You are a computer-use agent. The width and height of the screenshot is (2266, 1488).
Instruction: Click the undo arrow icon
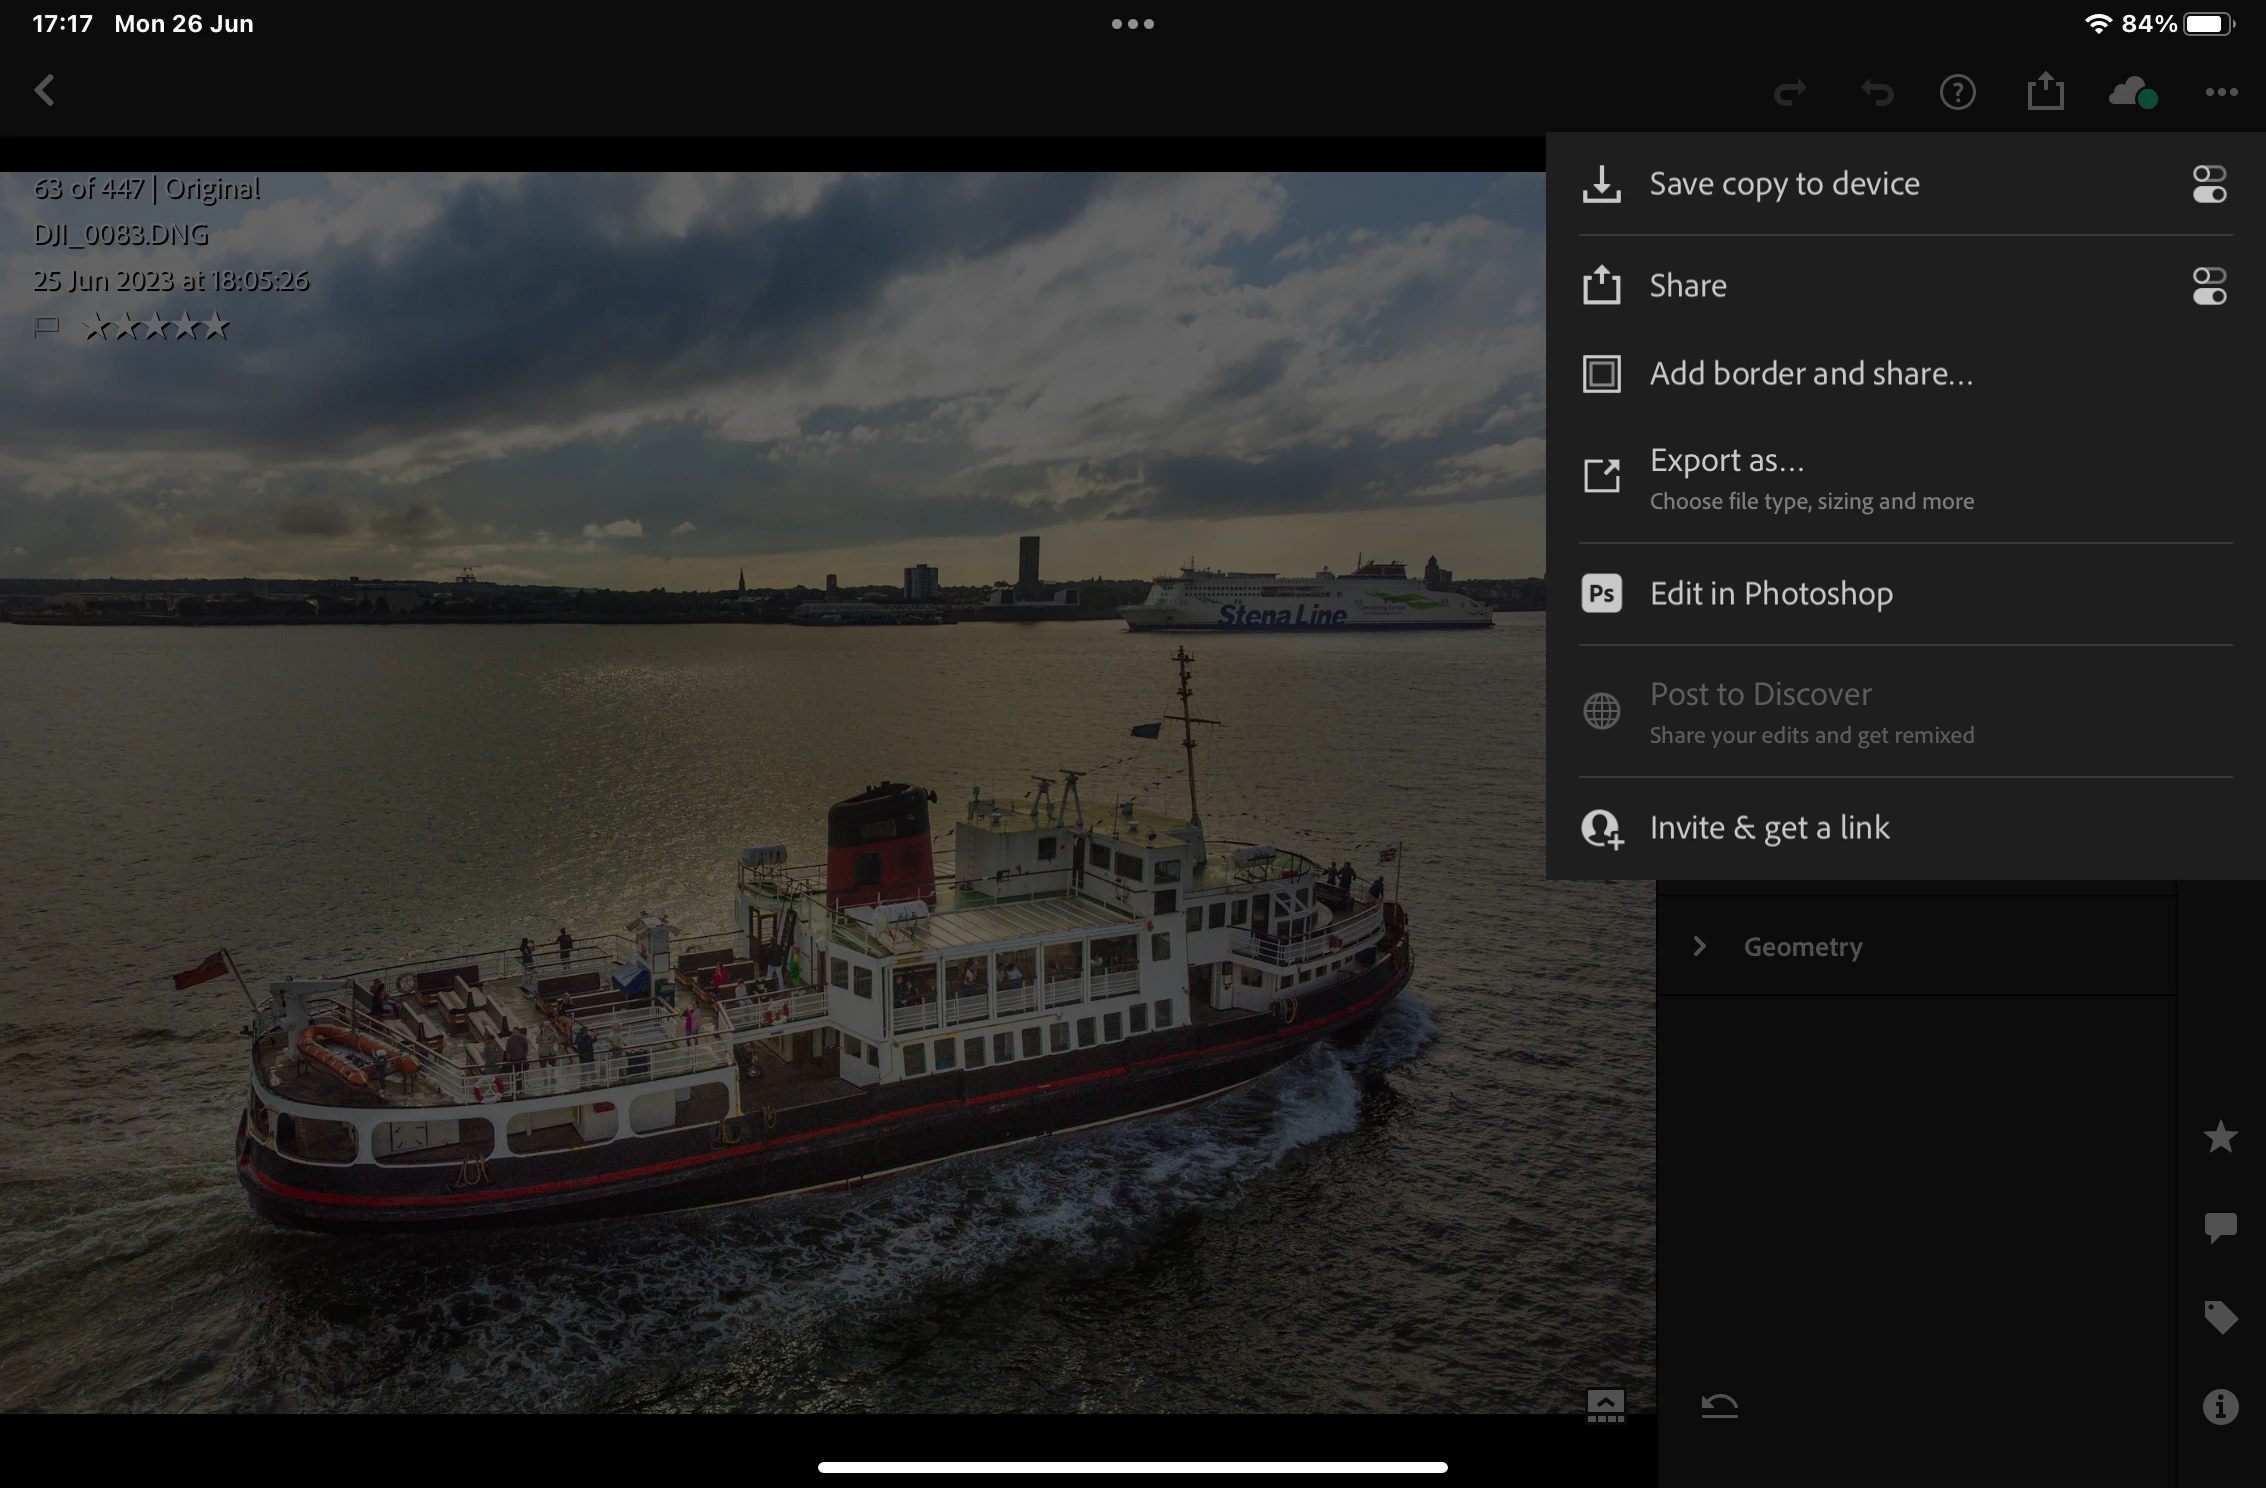click(x=1876, y=93)
